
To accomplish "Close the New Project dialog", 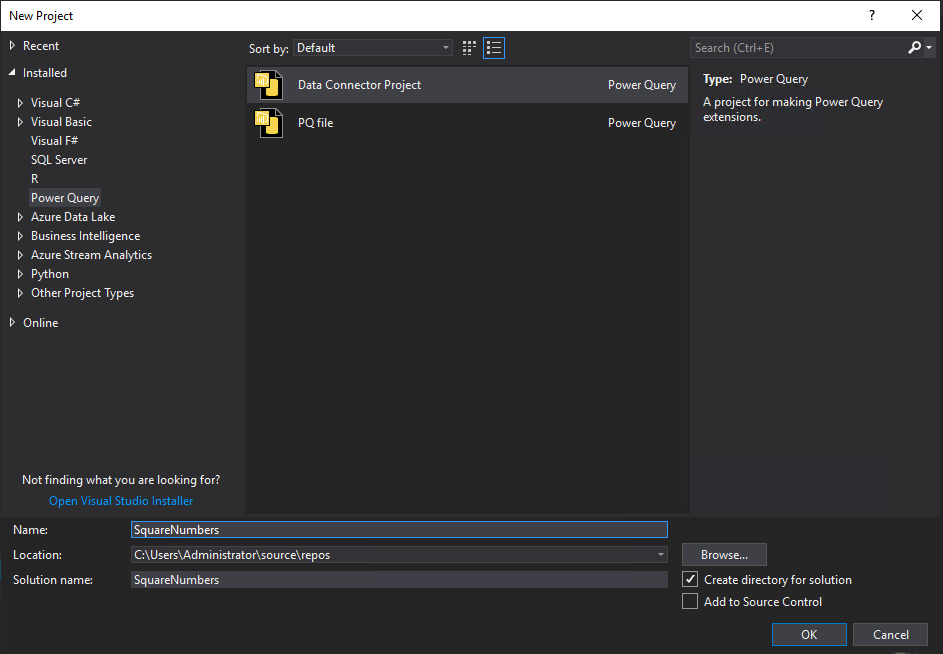I will coord(917,16).
